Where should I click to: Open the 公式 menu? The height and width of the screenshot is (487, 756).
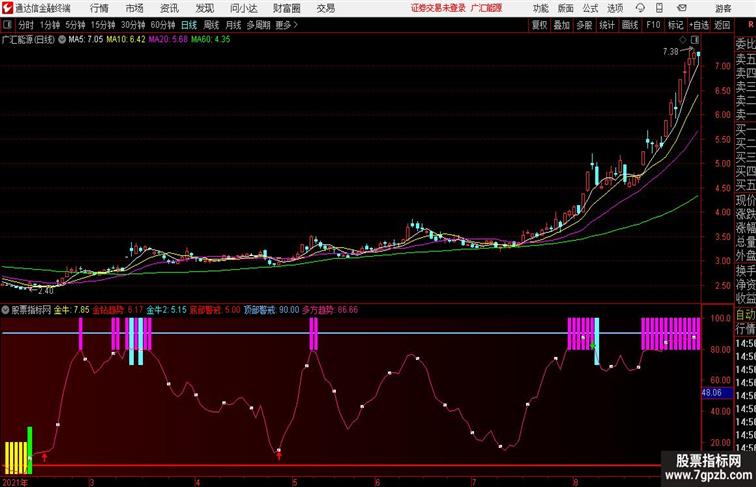click(x=590, y=8)
